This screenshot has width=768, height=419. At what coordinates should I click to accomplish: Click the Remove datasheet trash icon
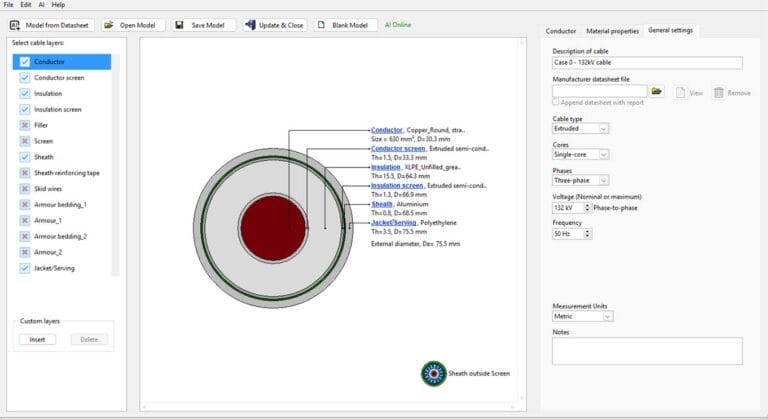[719, 93]
